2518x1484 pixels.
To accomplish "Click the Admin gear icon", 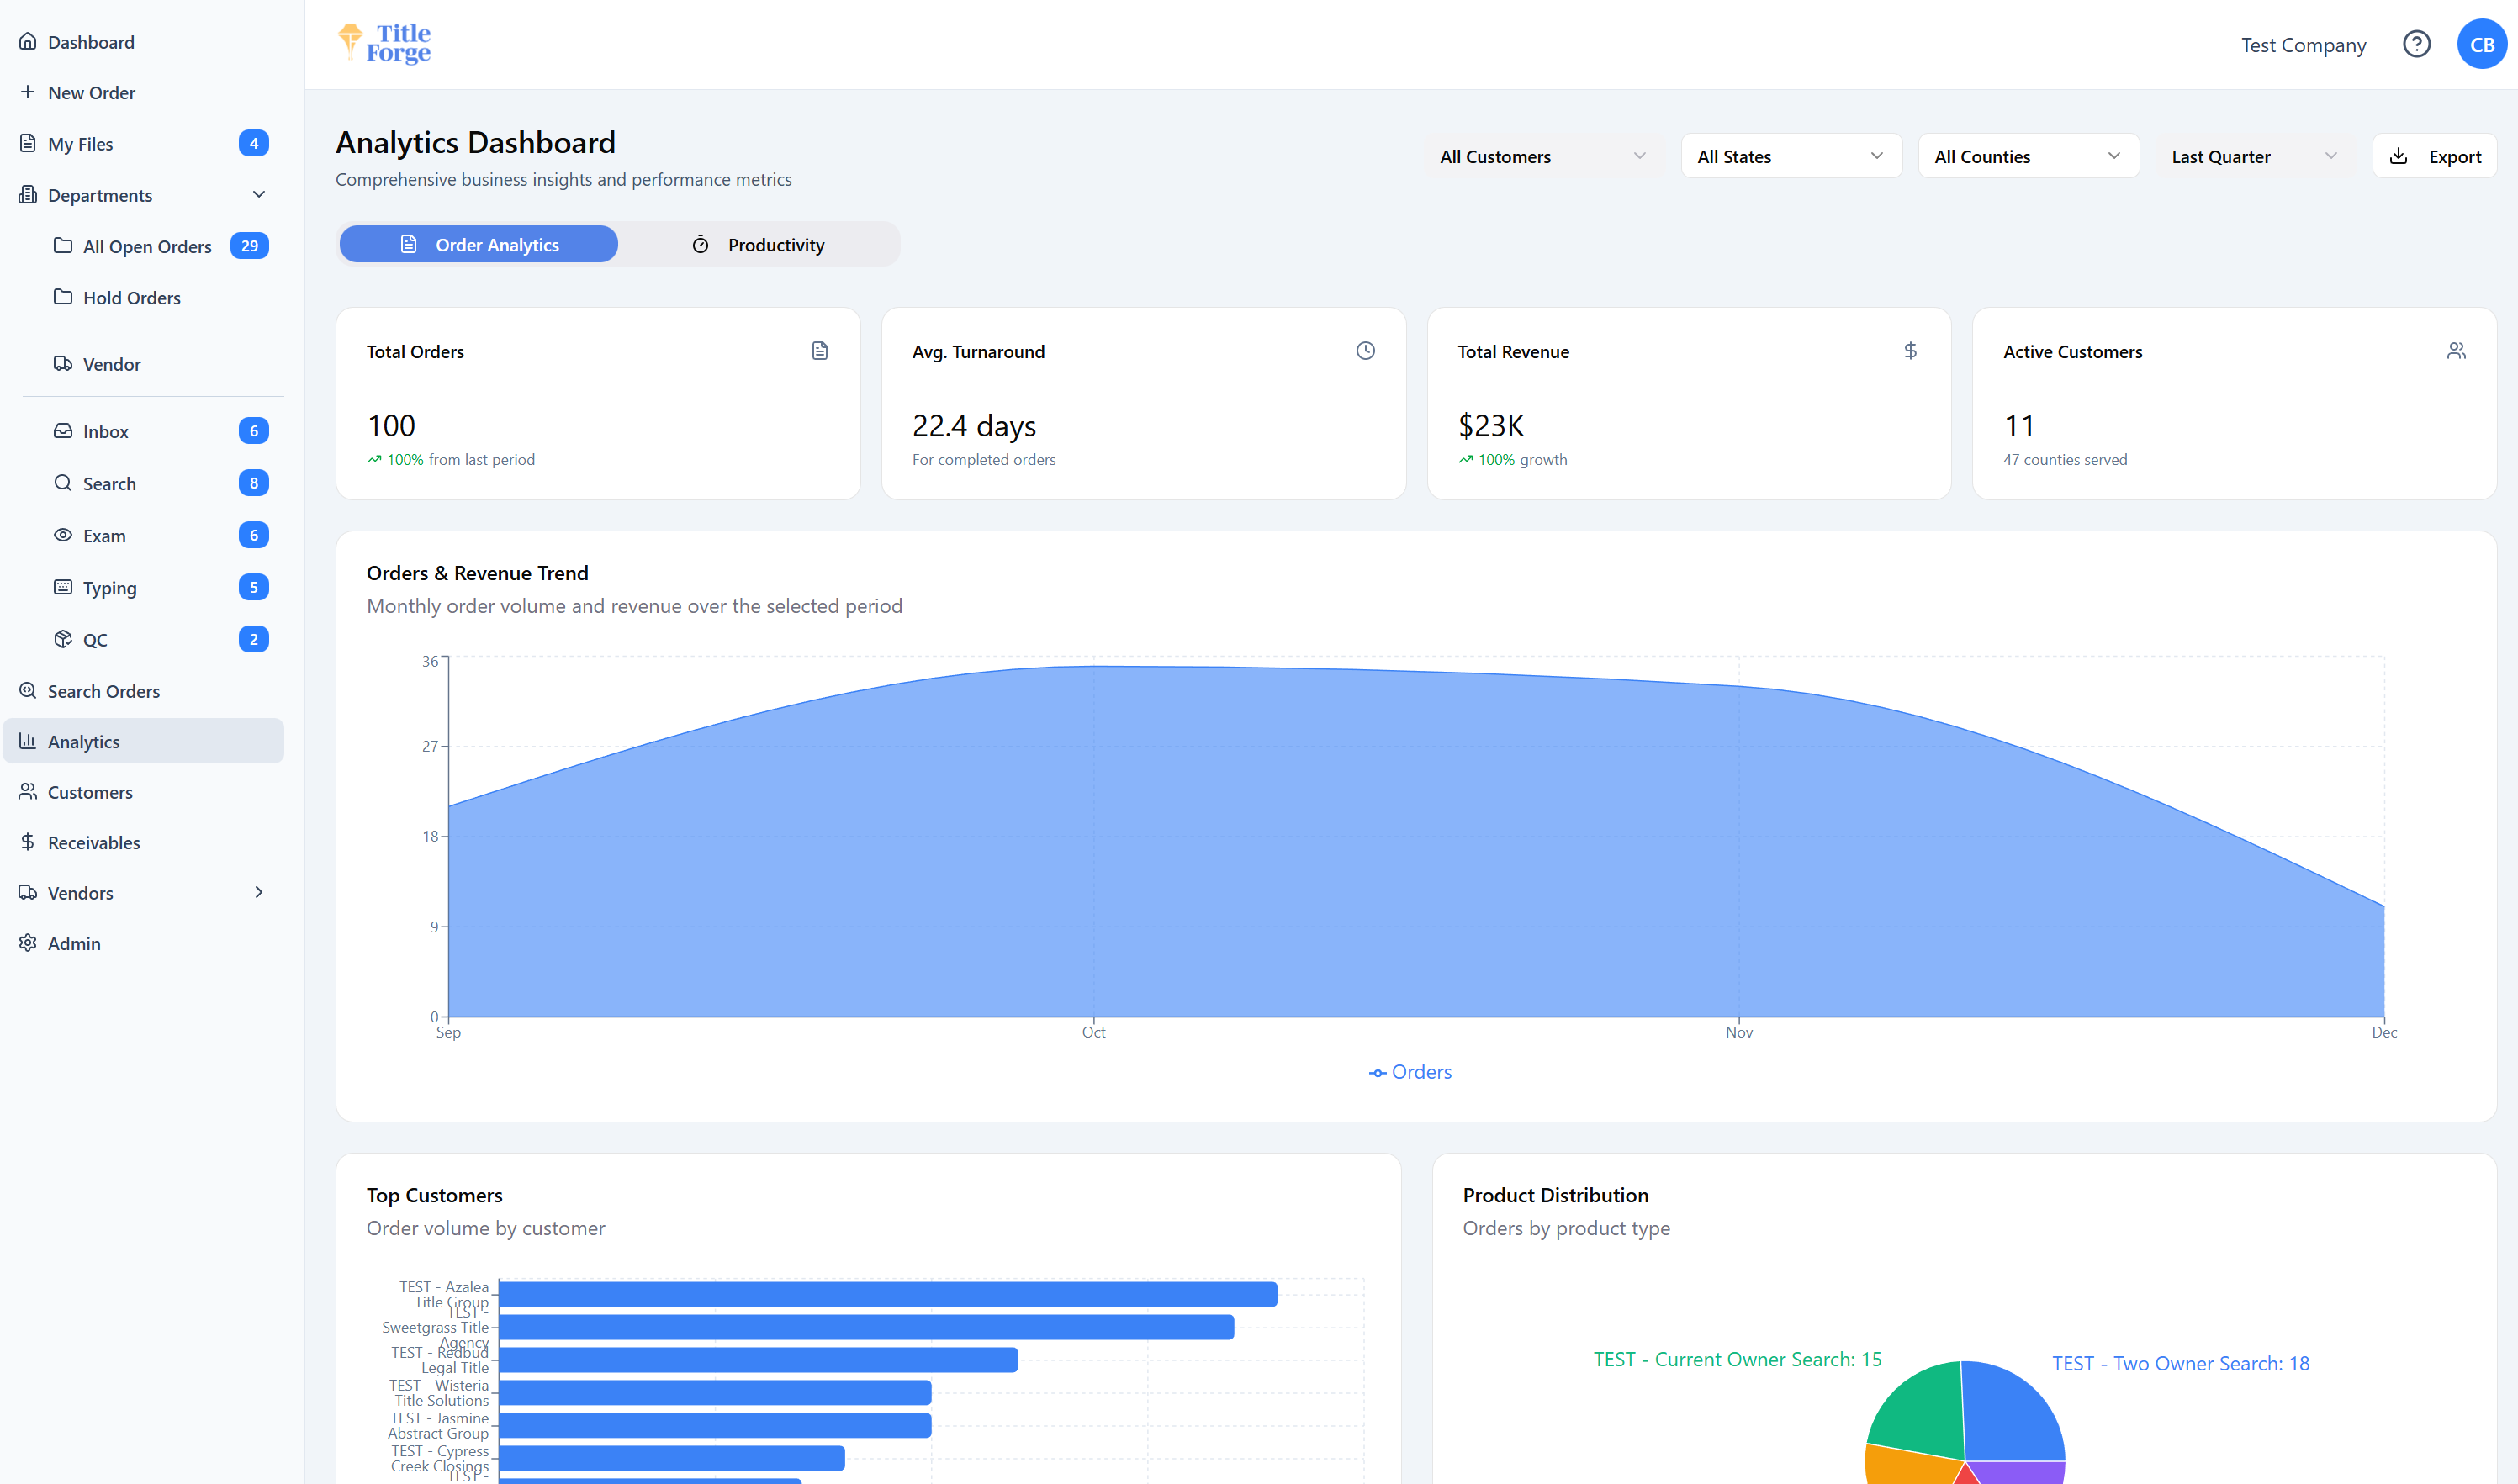I will click(28, 942).
